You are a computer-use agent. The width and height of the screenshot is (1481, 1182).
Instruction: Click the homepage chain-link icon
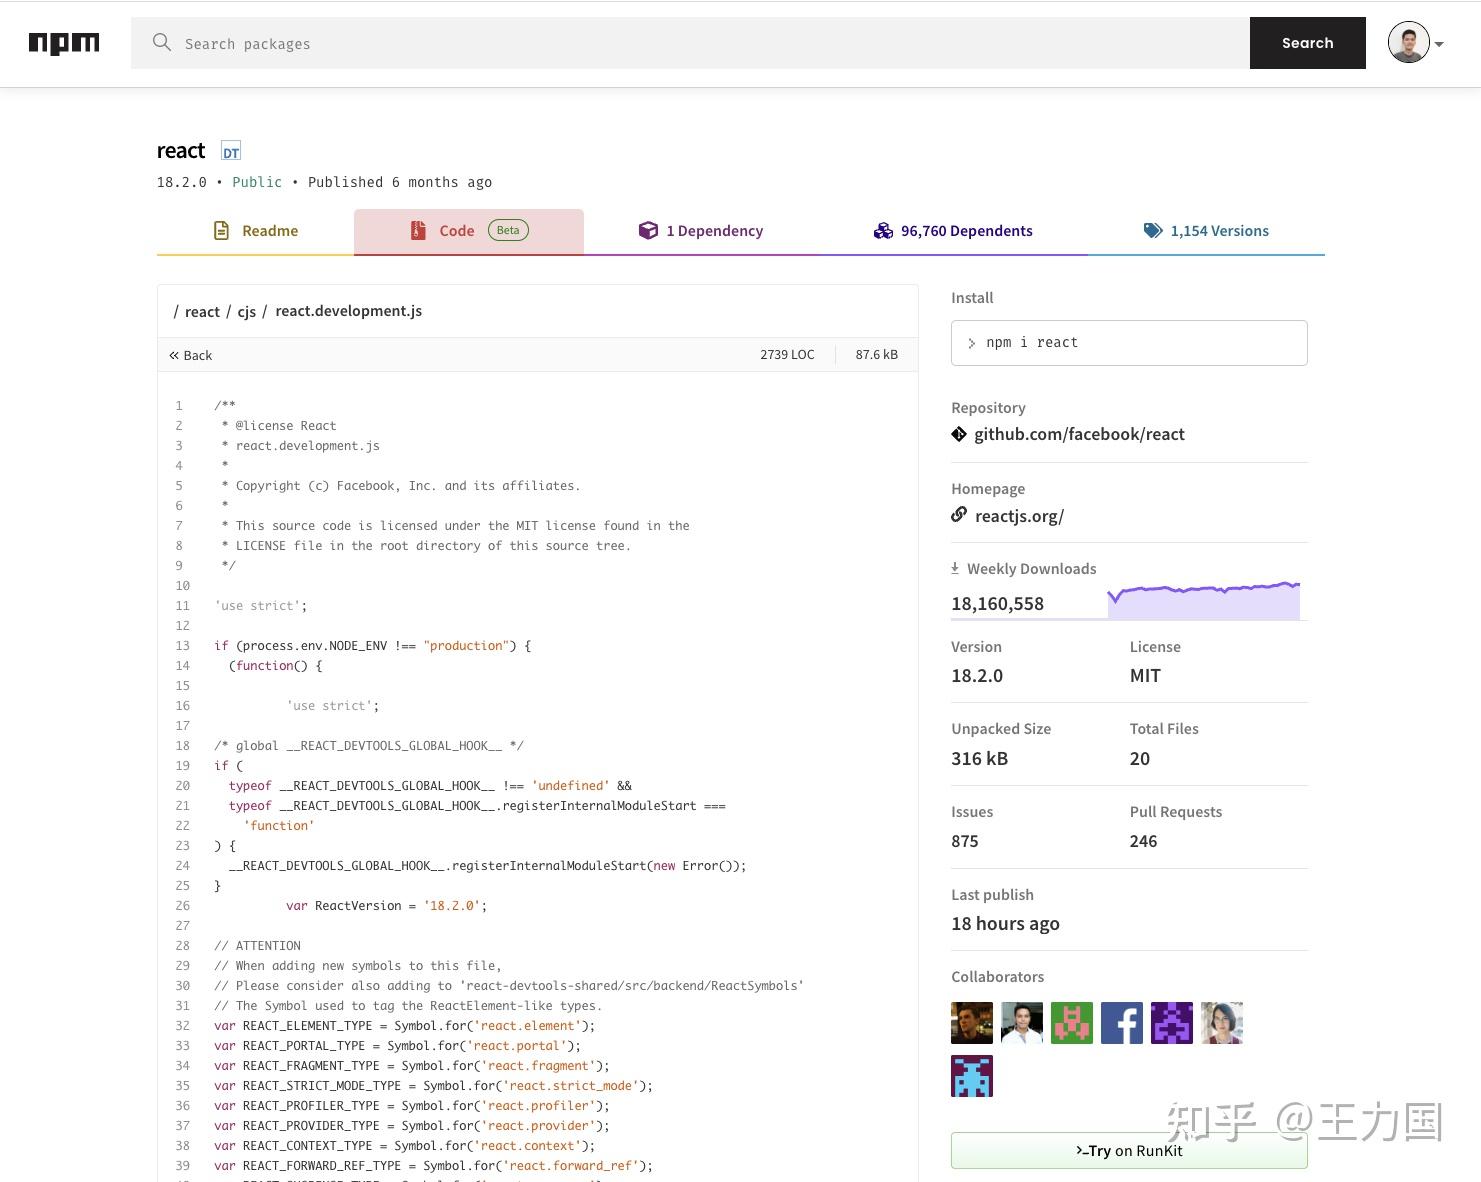click(959, 515)
